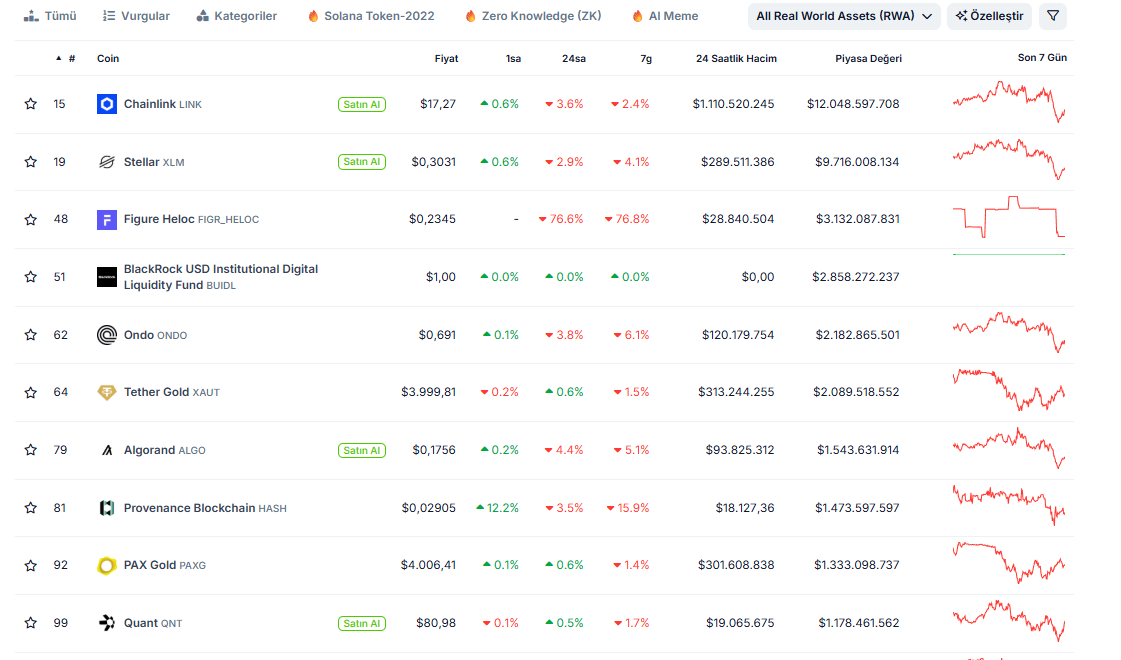The width and height of the screenshot is (1121, 660).
Task: Click the Ondo coin logo icon
Action: (107, 335)
